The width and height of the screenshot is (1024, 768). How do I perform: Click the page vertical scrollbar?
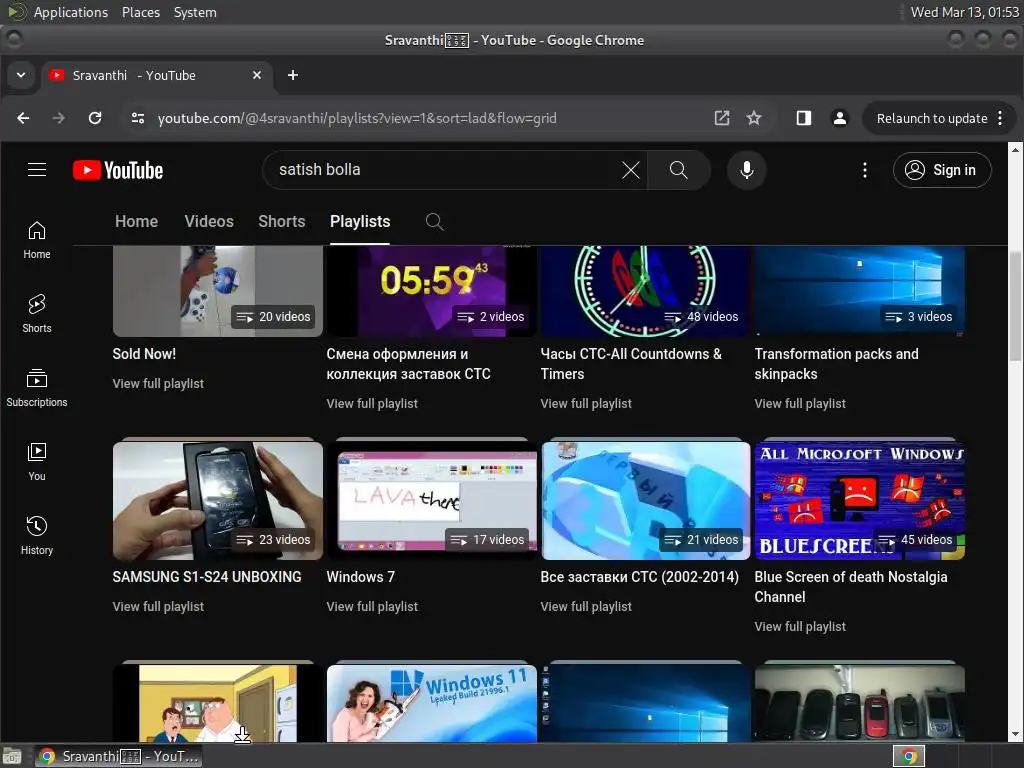point(1015,307)
